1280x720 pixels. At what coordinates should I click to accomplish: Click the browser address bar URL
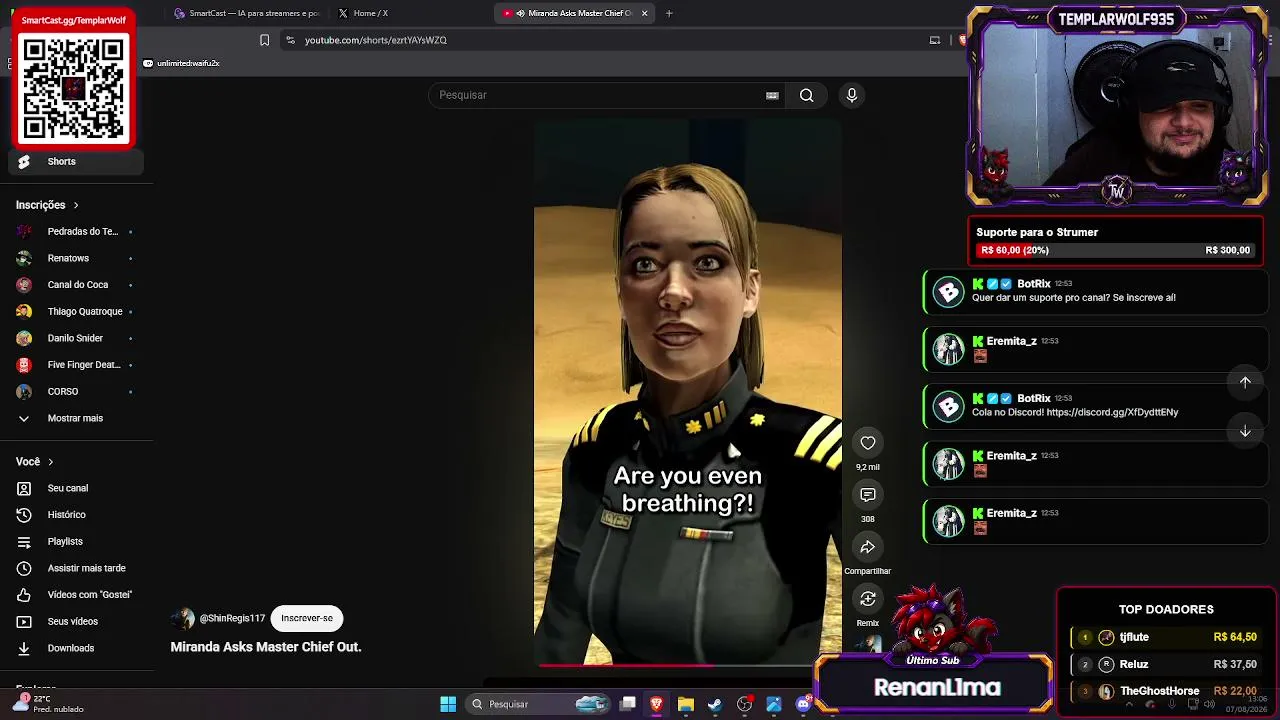click(x=376, y=40)
